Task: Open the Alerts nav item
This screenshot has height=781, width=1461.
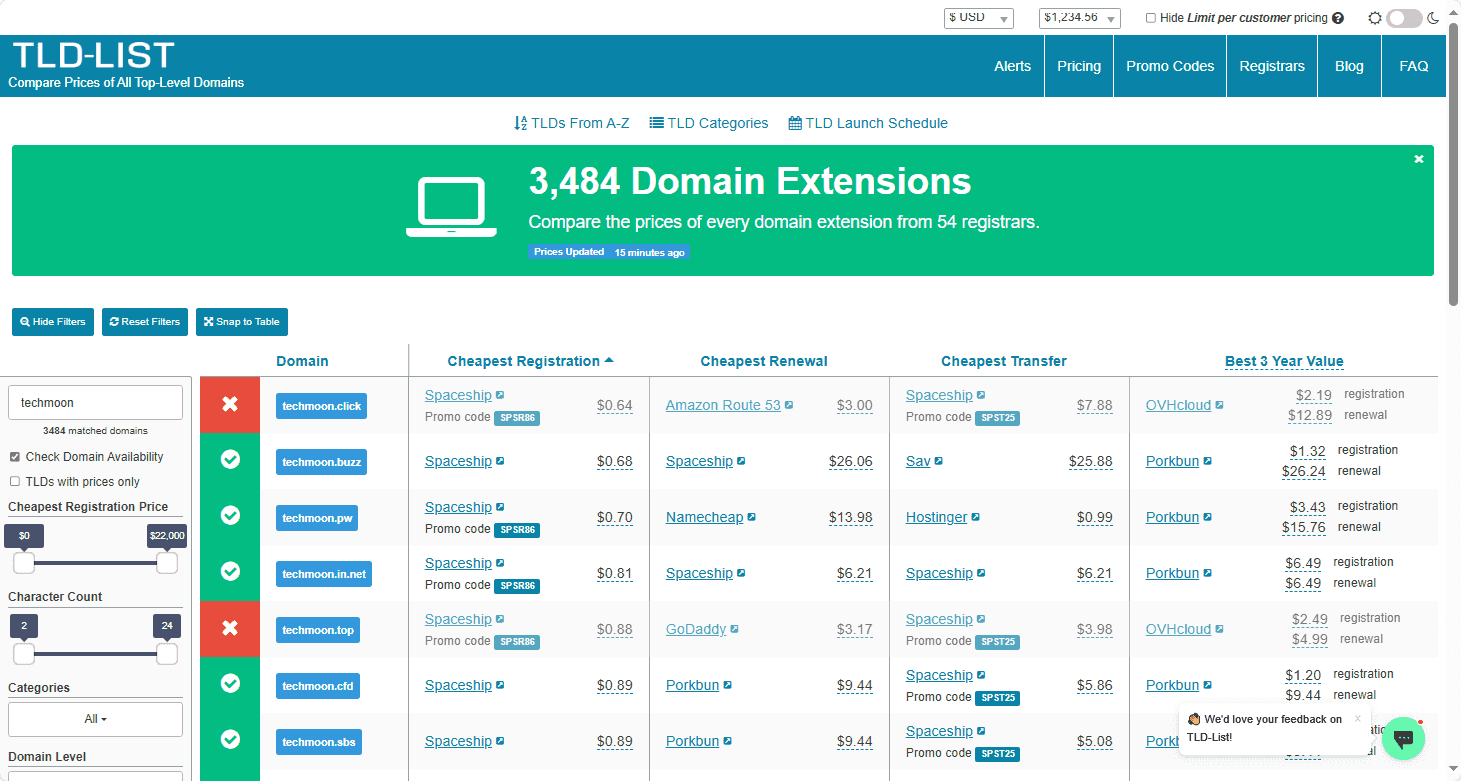Action: click(x=1012, y=66)
